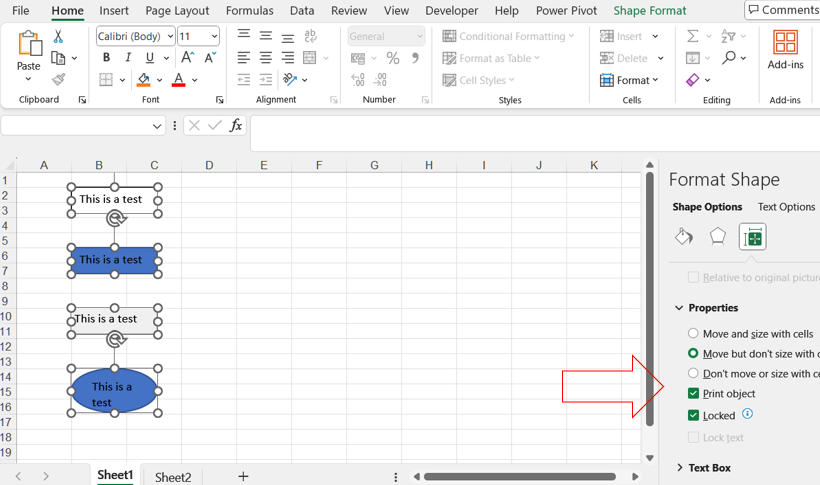The width and height of the screenshot is (820, 485).
Task: Click the Comments button
Action: [782, 10]
